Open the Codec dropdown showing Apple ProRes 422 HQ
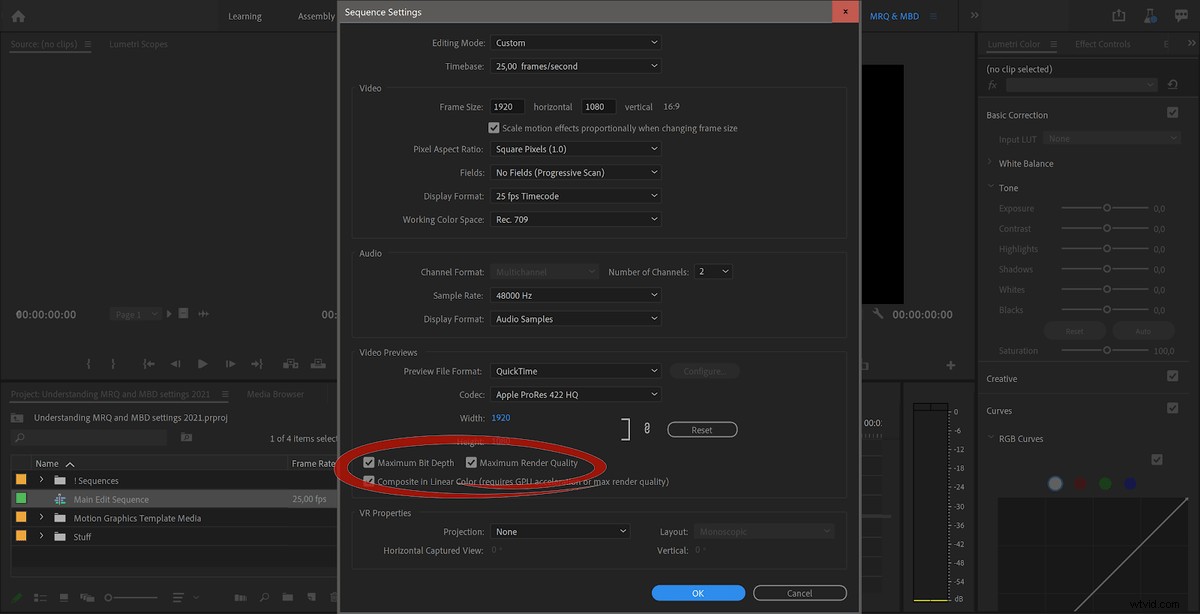 click(575, 394)
